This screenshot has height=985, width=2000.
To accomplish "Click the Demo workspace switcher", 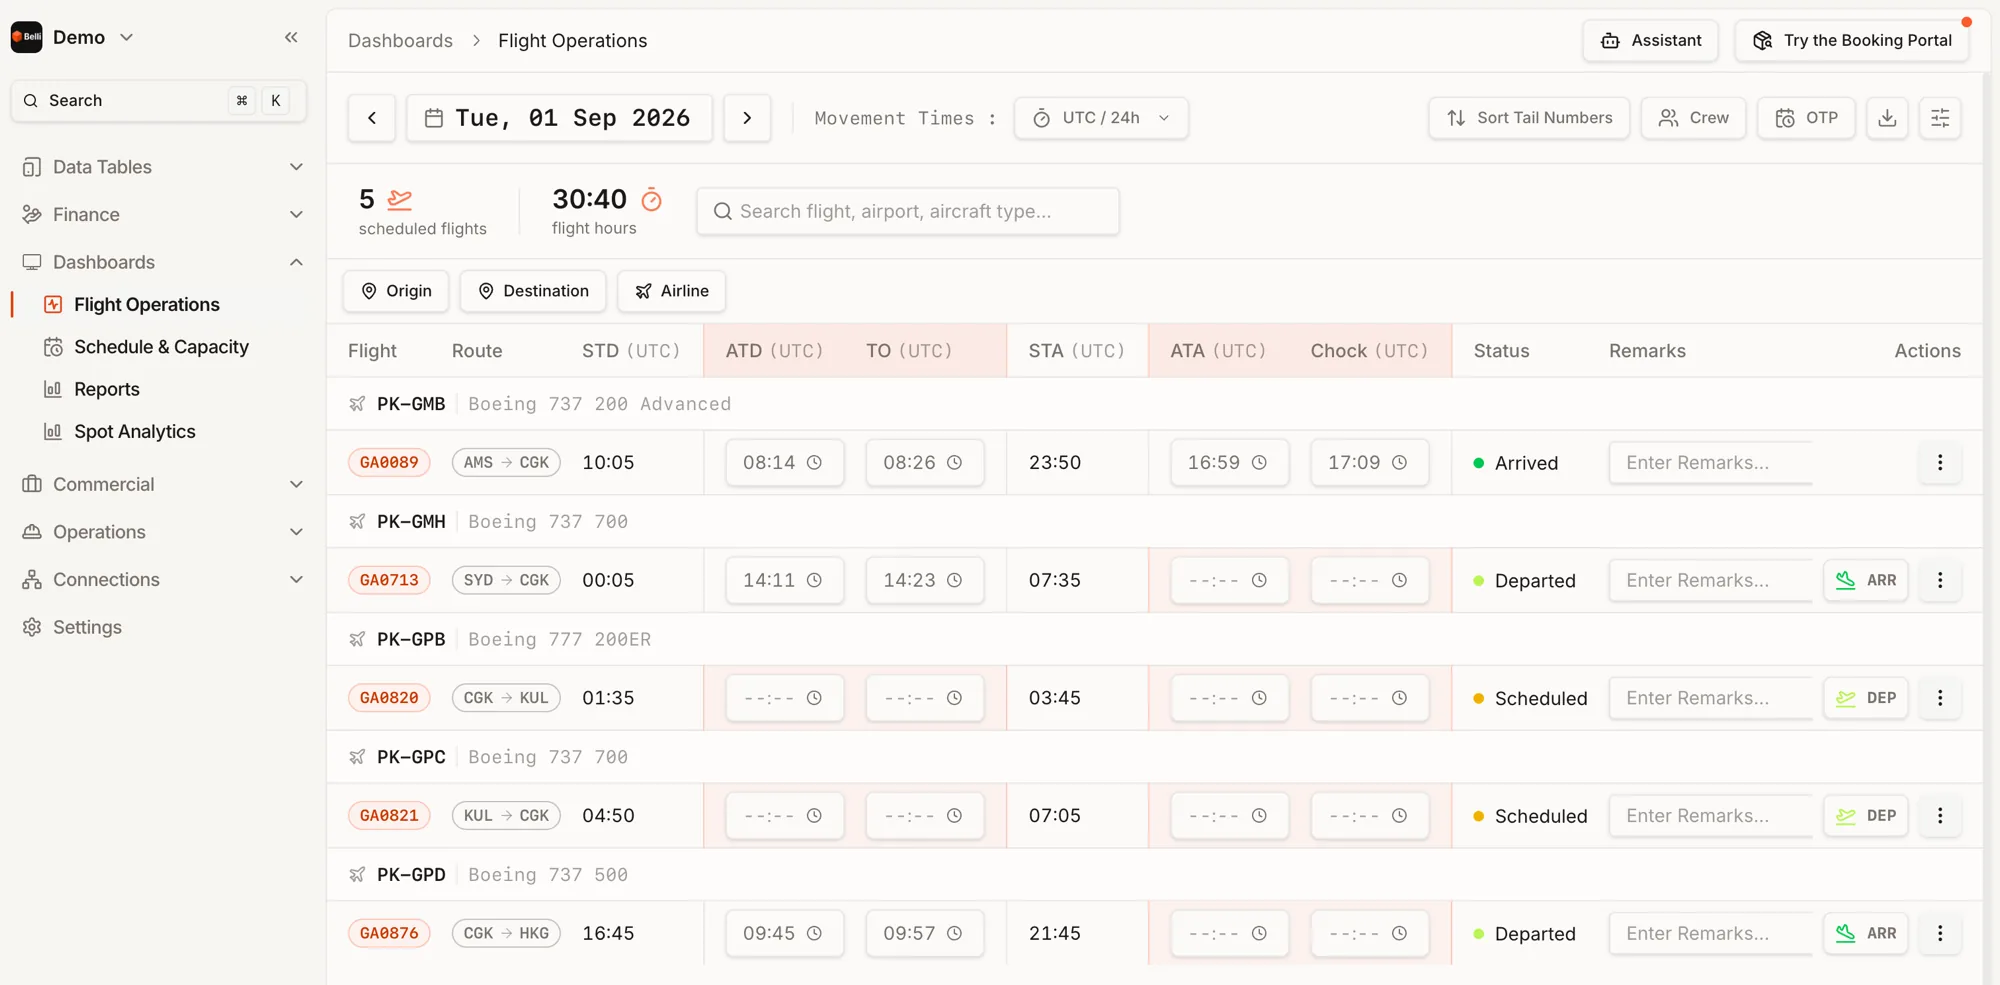I will click(73, 37).
